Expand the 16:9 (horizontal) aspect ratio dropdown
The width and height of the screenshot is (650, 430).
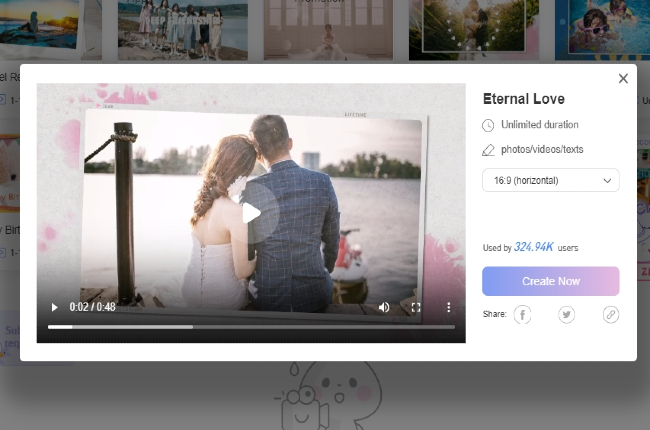click(x=550, y=180)
